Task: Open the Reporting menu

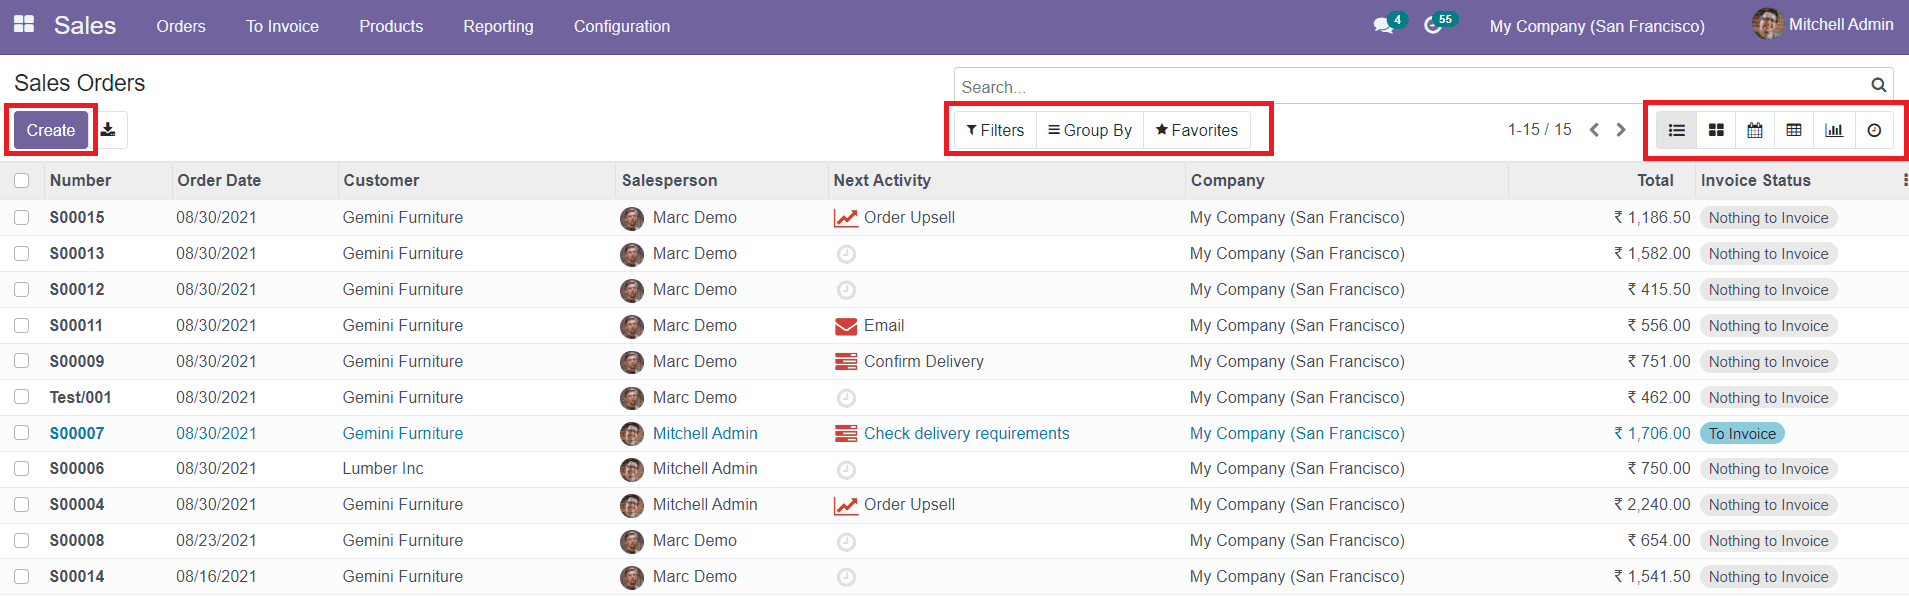Action: [498, 26]
